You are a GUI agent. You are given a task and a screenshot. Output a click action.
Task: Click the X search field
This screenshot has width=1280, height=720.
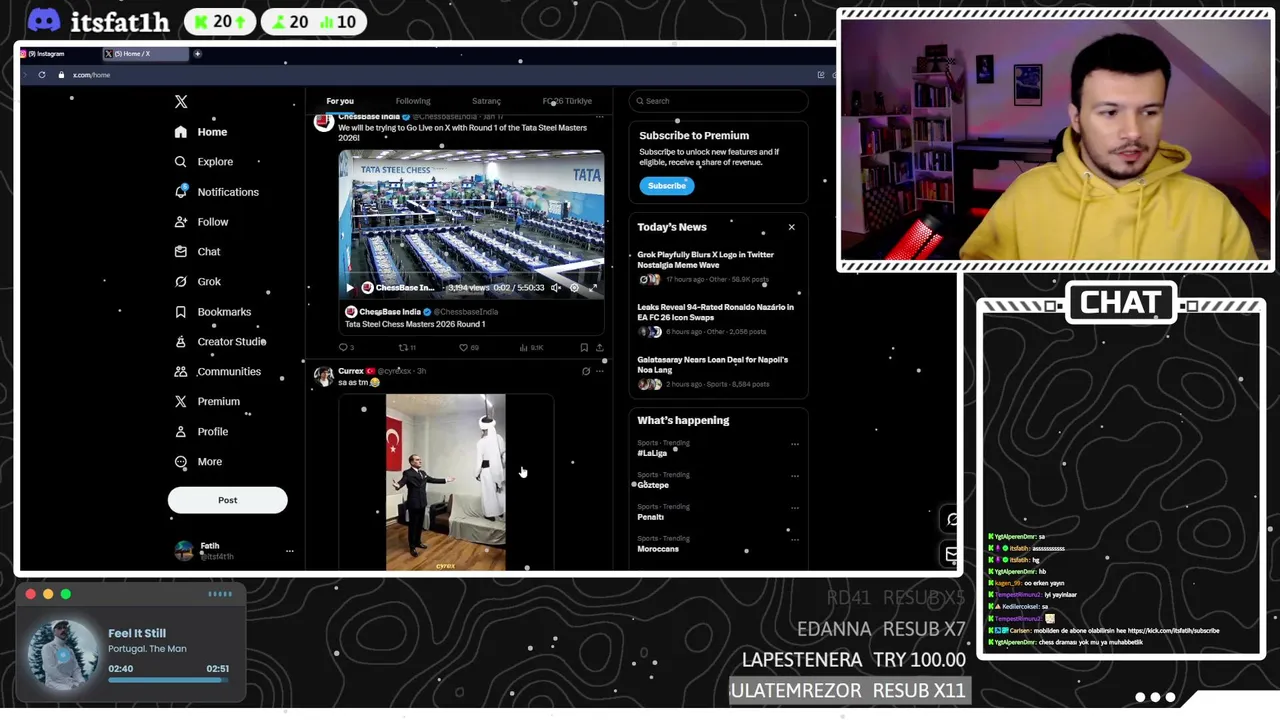pyautogui.click(x=718, y=101)
